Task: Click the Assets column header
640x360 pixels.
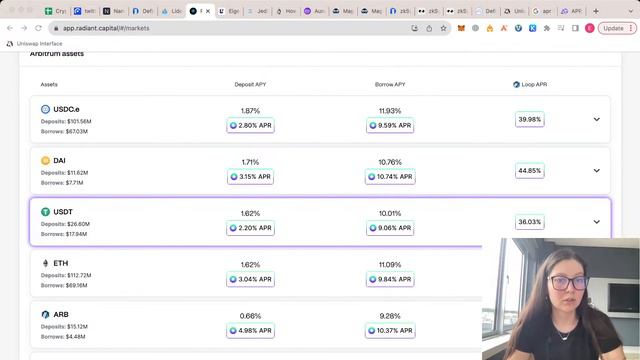Action: pos(49,84)
